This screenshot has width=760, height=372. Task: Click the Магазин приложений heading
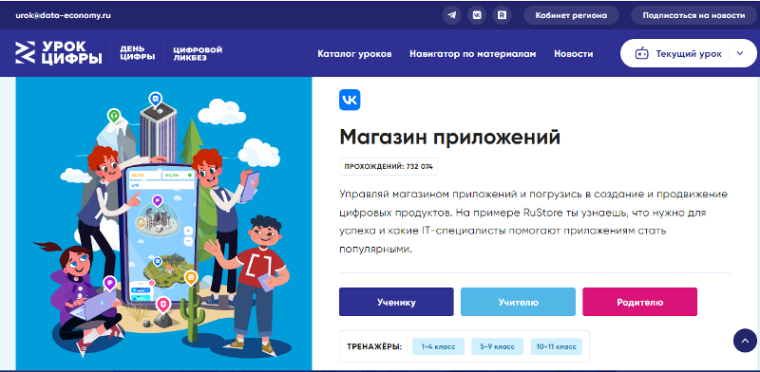click(x=450, y=137)
